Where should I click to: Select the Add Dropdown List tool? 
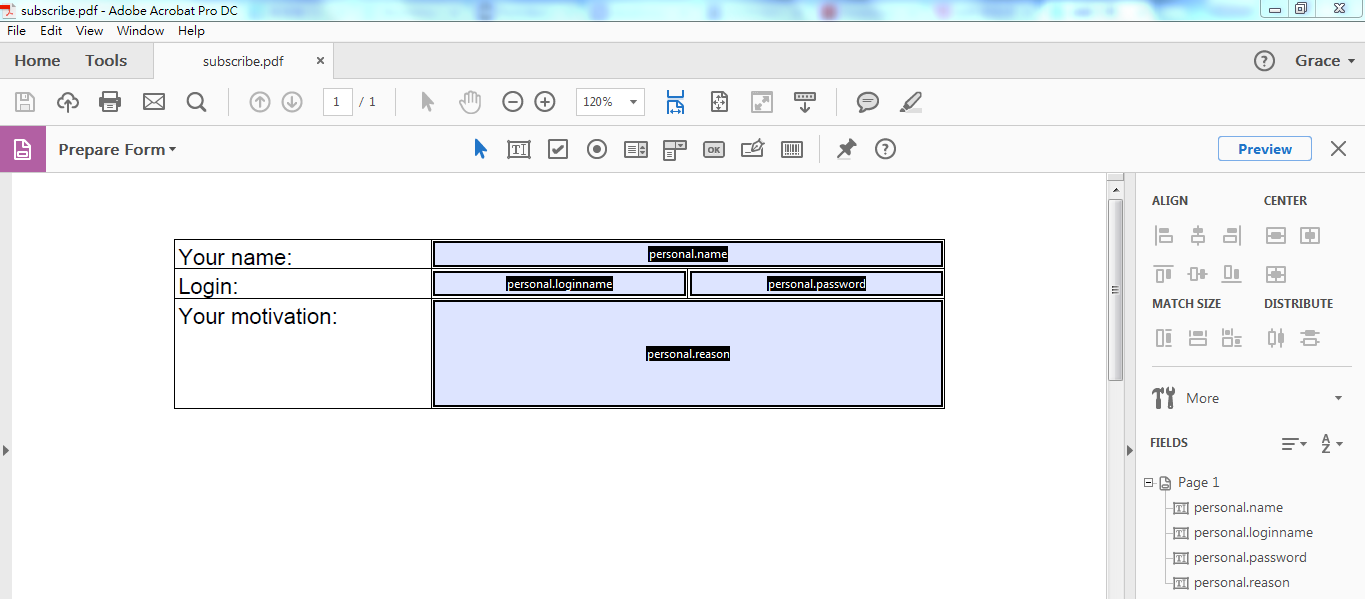[x=675, y=150]
